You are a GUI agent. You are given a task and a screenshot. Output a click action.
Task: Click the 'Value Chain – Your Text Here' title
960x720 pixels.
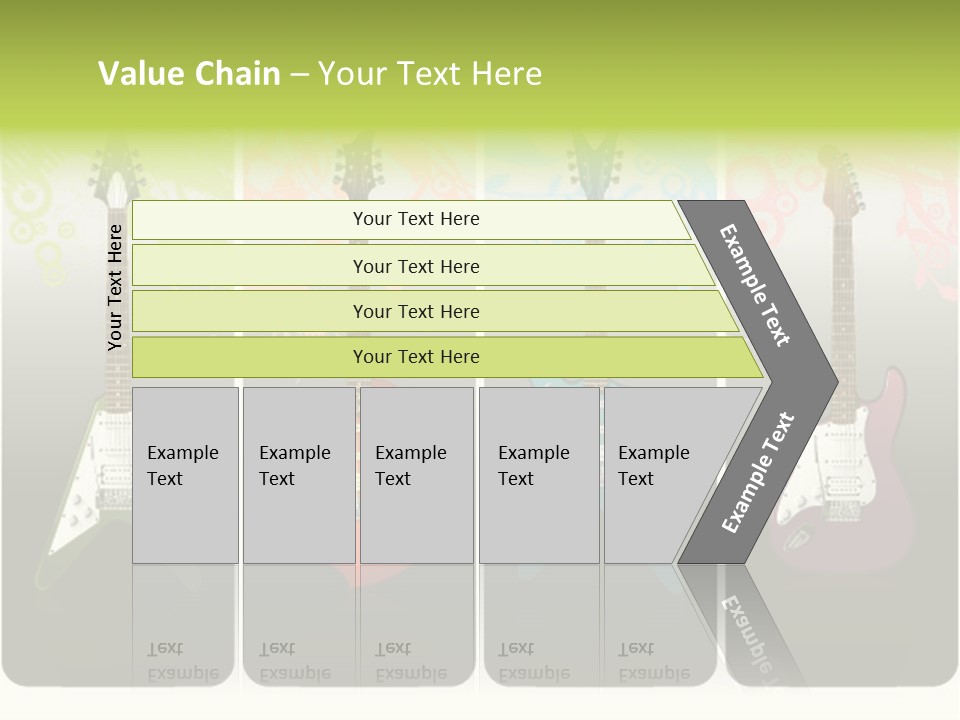[320, 73]
